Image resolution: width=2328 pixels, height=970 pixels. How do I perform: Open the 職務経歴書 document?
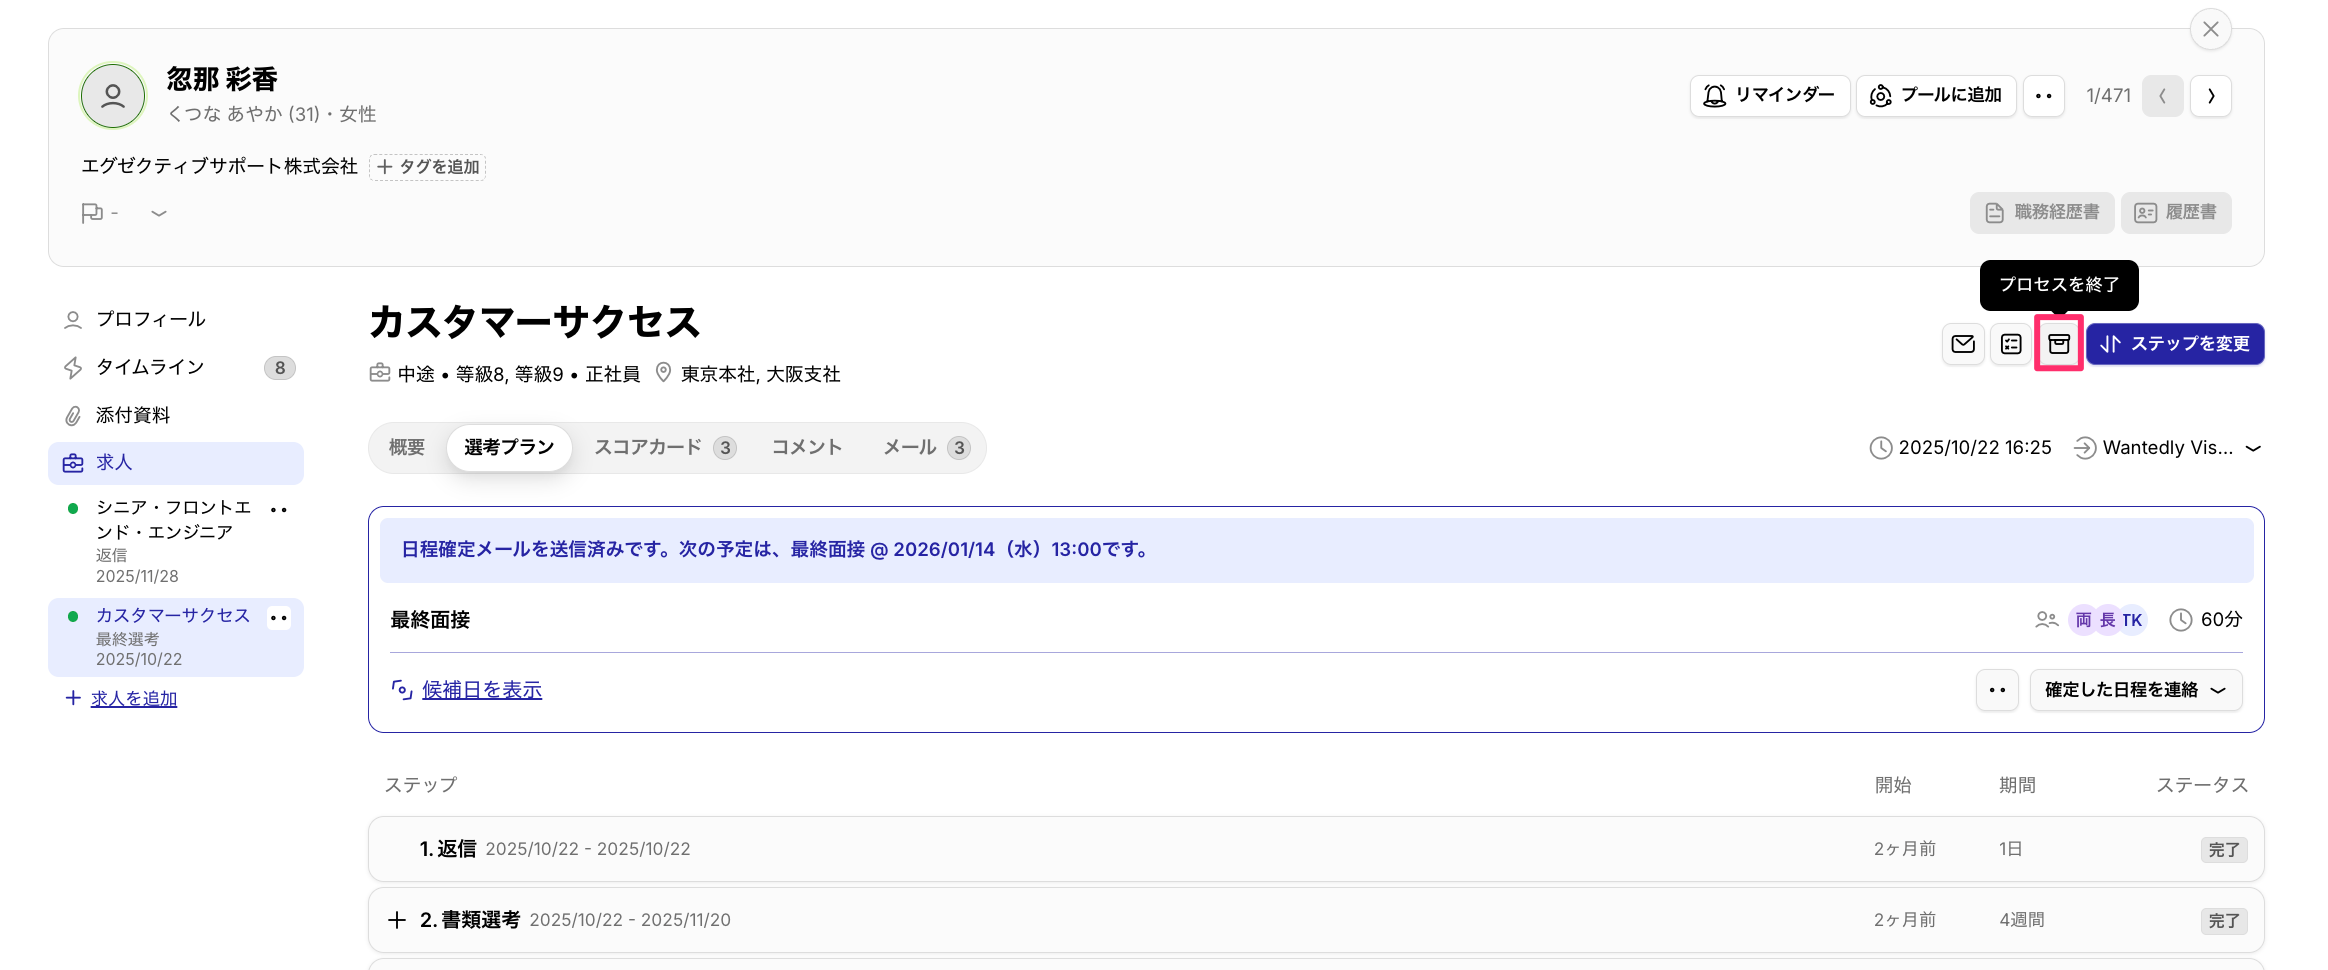point(2041,213)
